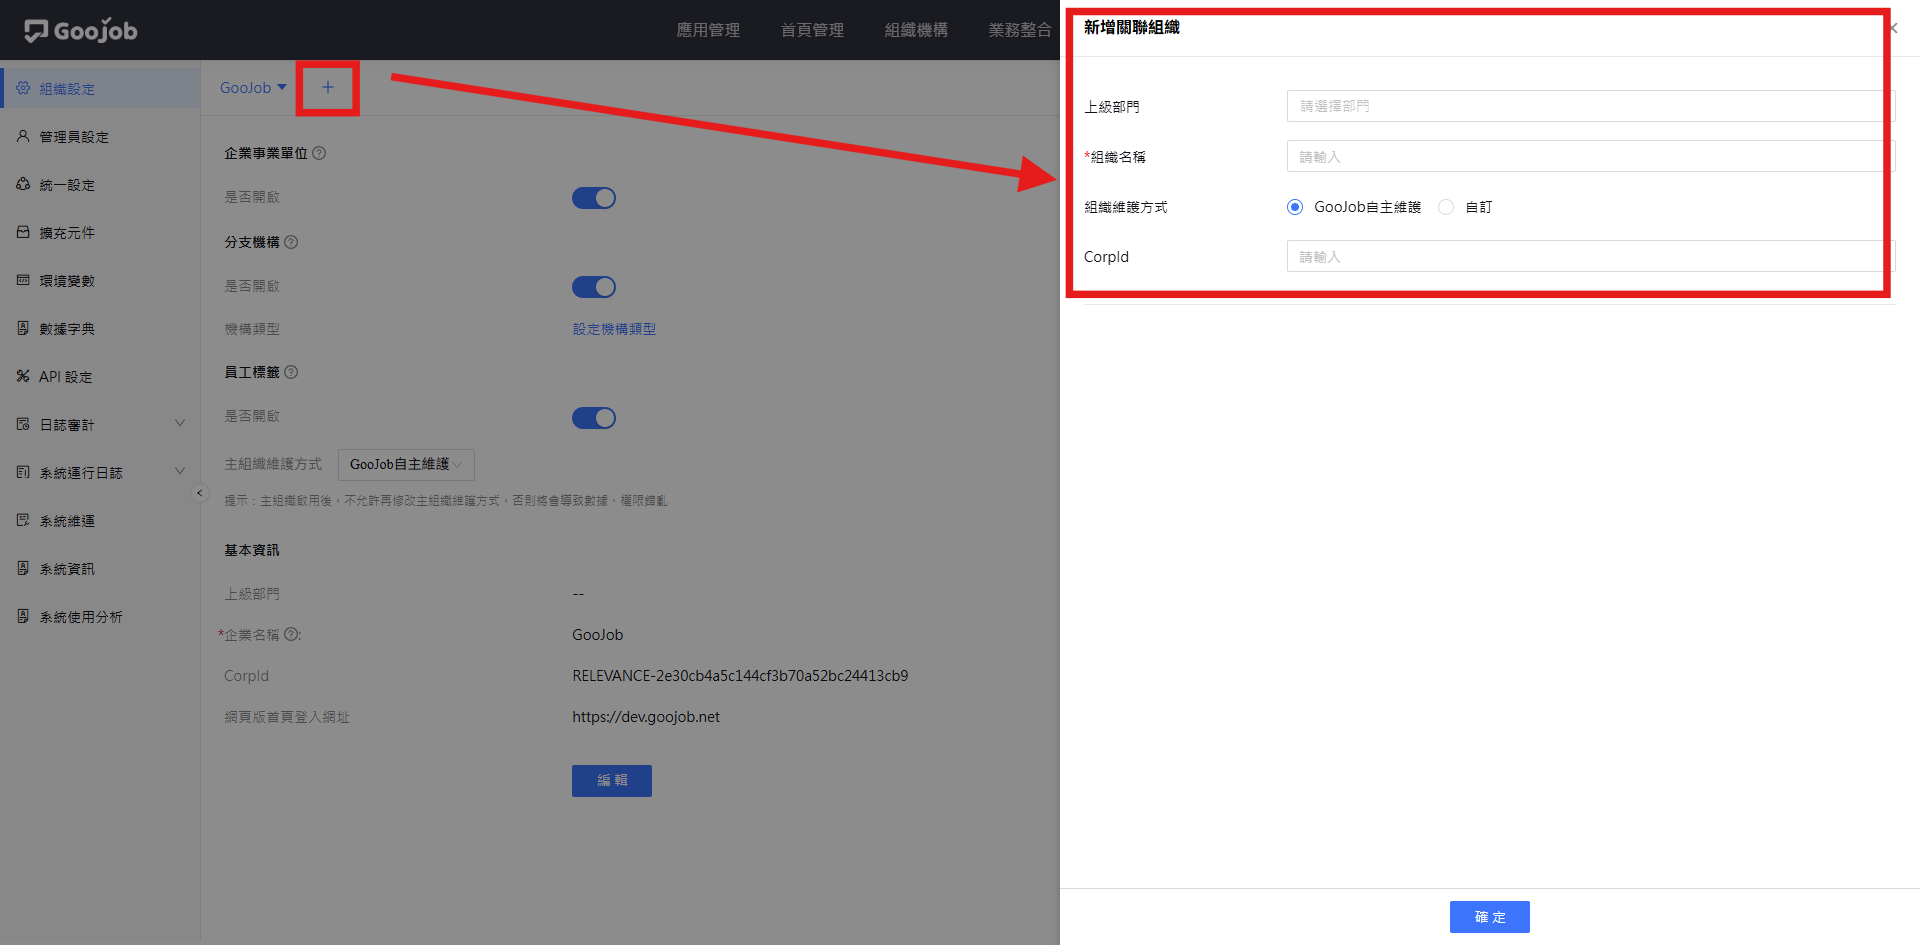
Task: Open the GooJob organization switcher dropdown
Action: point(253,88)
